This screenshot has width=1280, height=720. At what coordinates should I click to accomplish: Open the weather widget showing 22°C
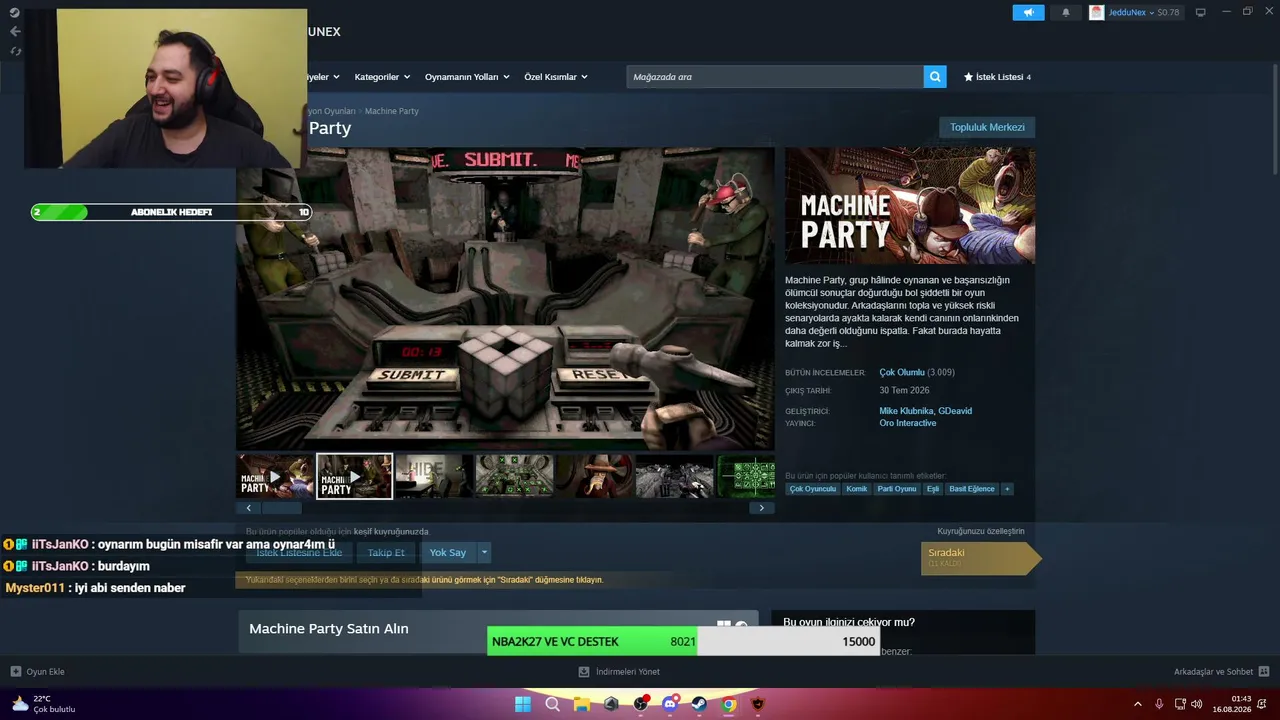44,704
